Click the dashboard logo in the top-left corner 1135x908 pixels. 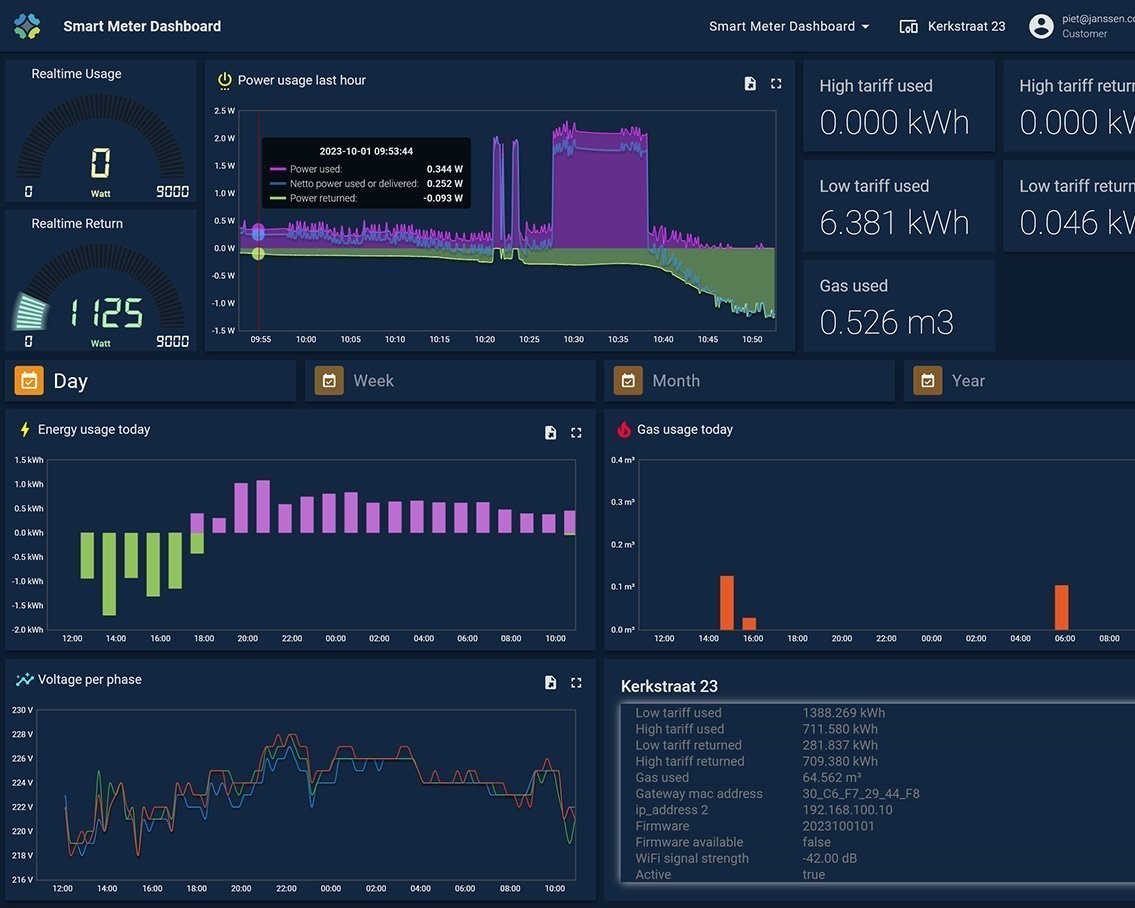point(26,26)
